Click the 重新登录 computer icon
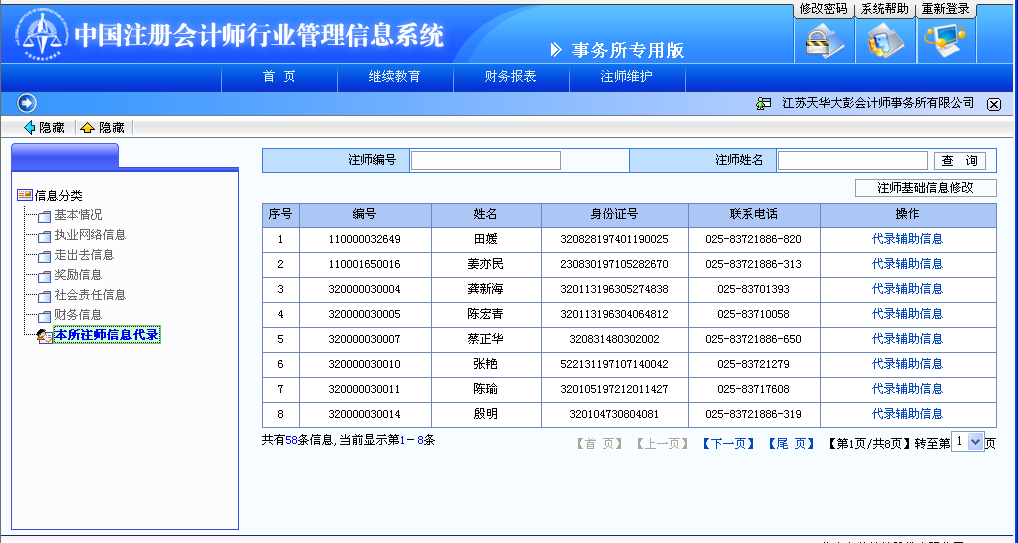1018x543 pixels. click(x=945, y=41)
